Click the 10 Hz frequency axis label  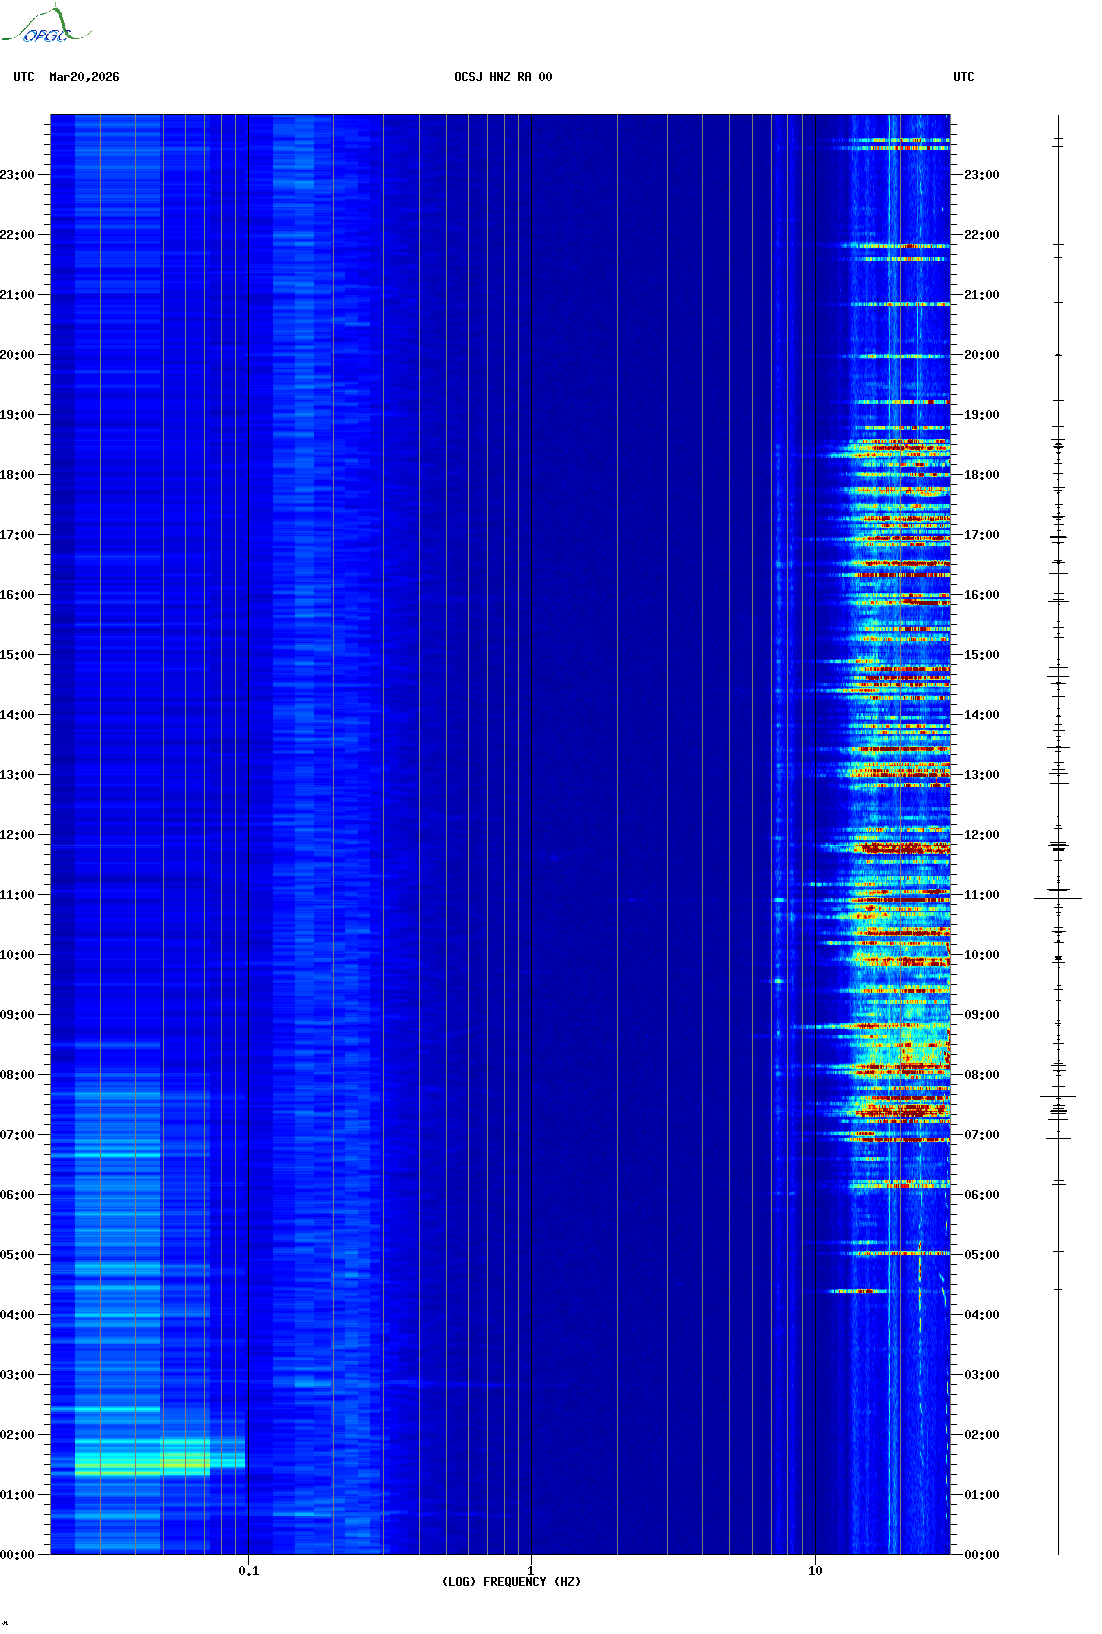(815, 1571)
